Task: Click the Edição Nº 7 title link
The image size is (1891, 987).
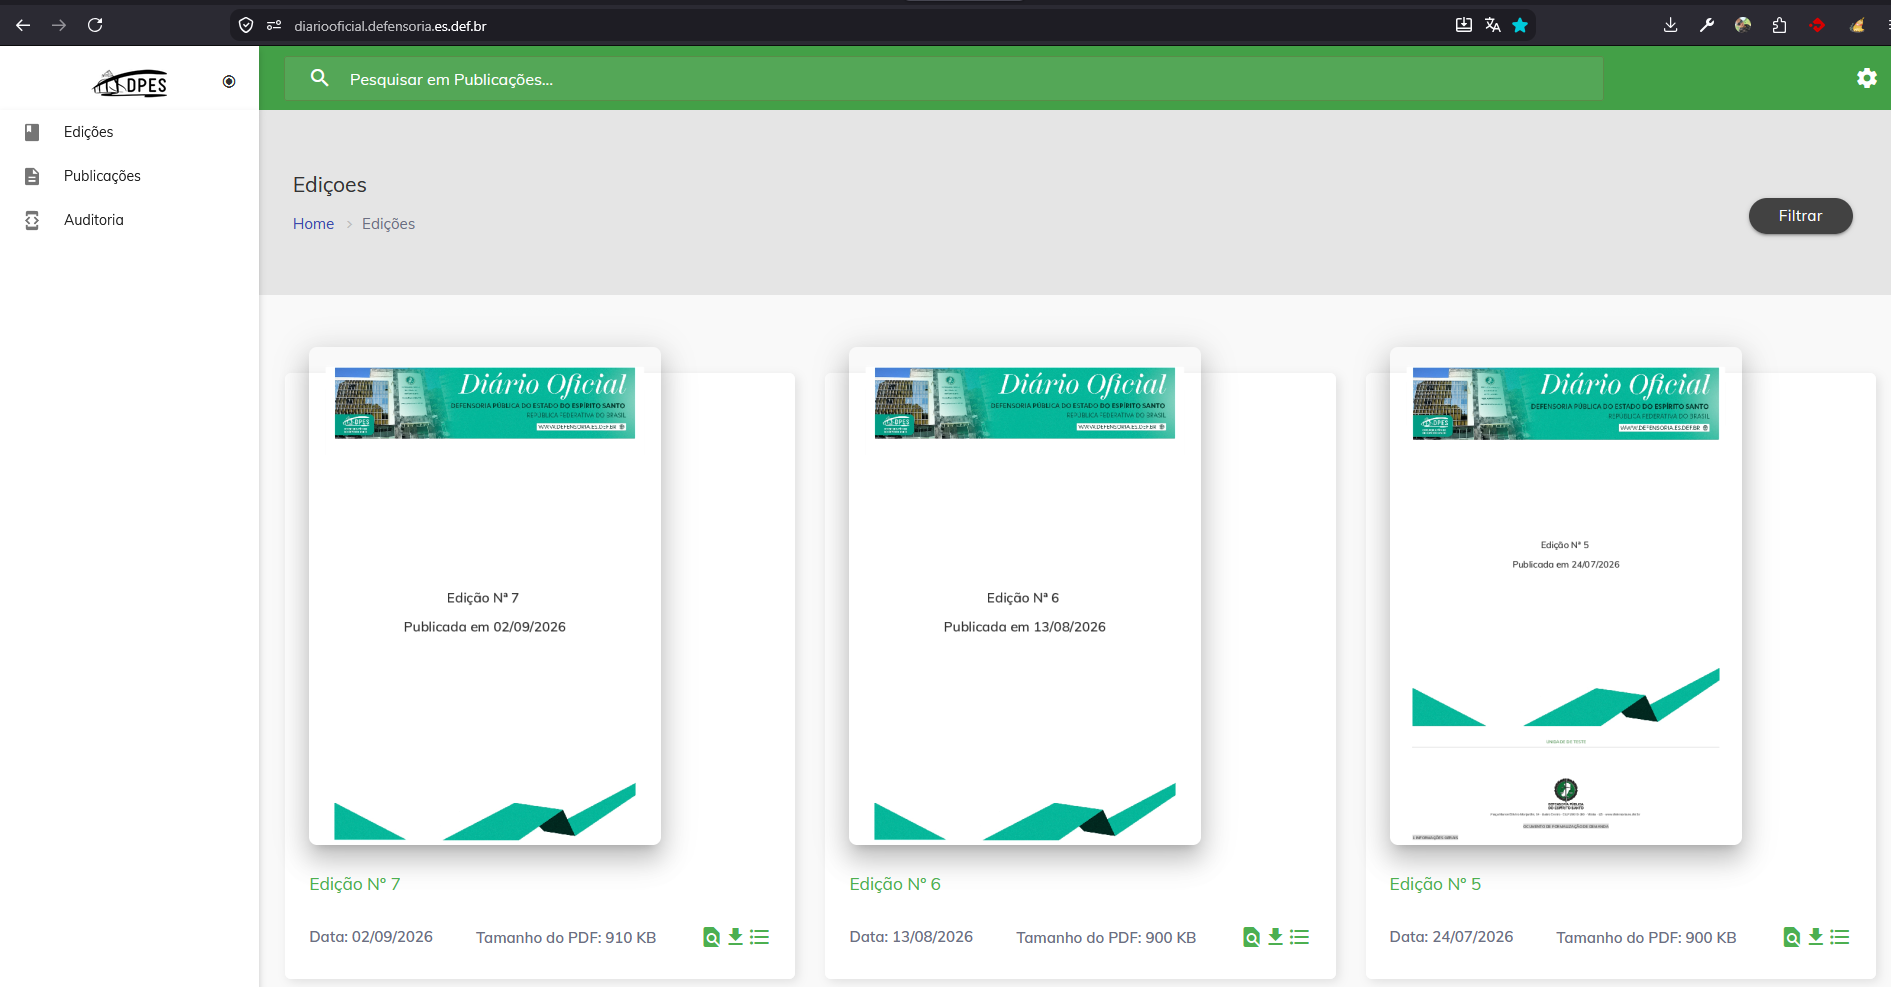Action: [x=355, y=884]
